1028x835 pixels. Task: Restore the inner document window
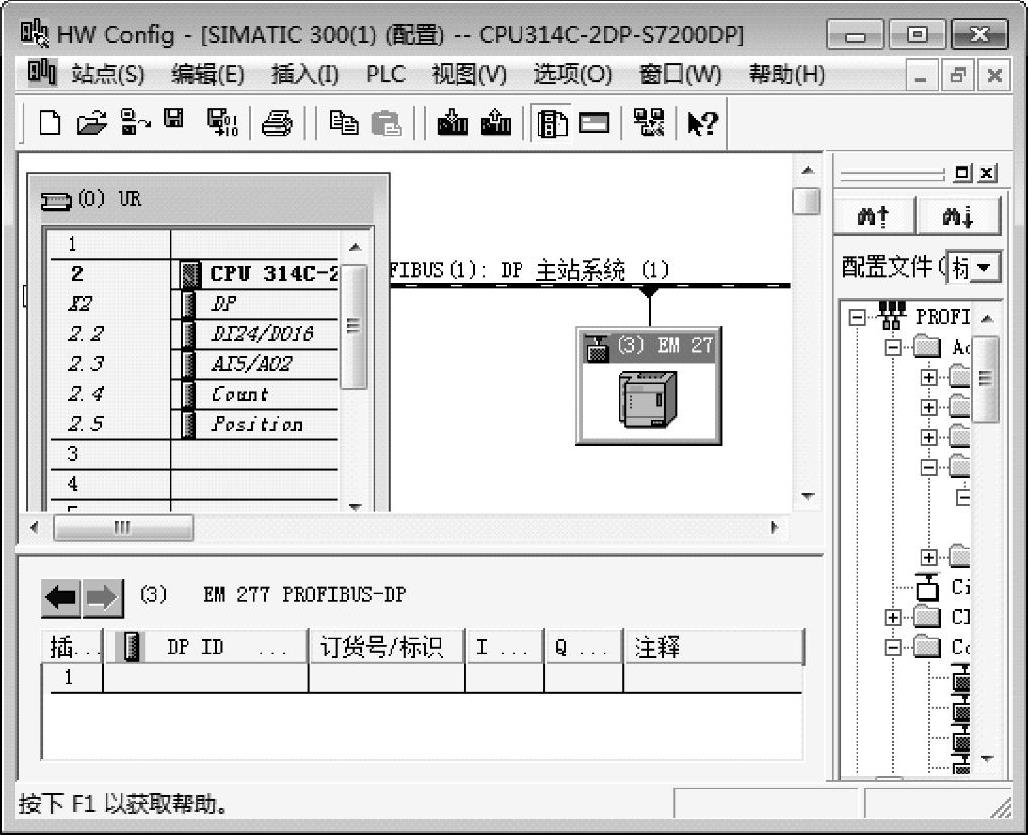click(x=958, y=76)
